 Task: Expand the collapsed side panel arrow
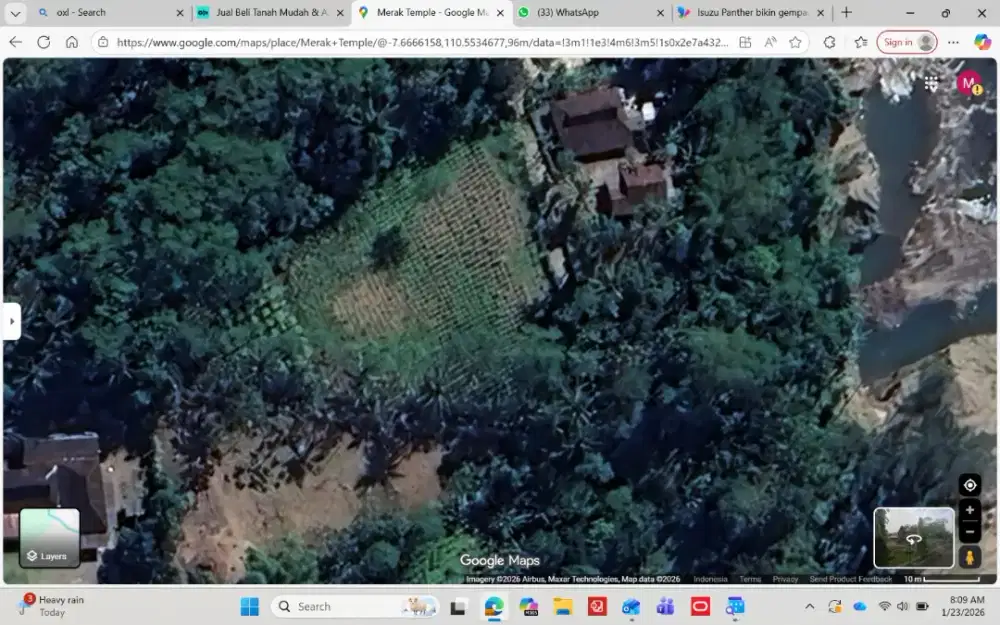[11, 321]
